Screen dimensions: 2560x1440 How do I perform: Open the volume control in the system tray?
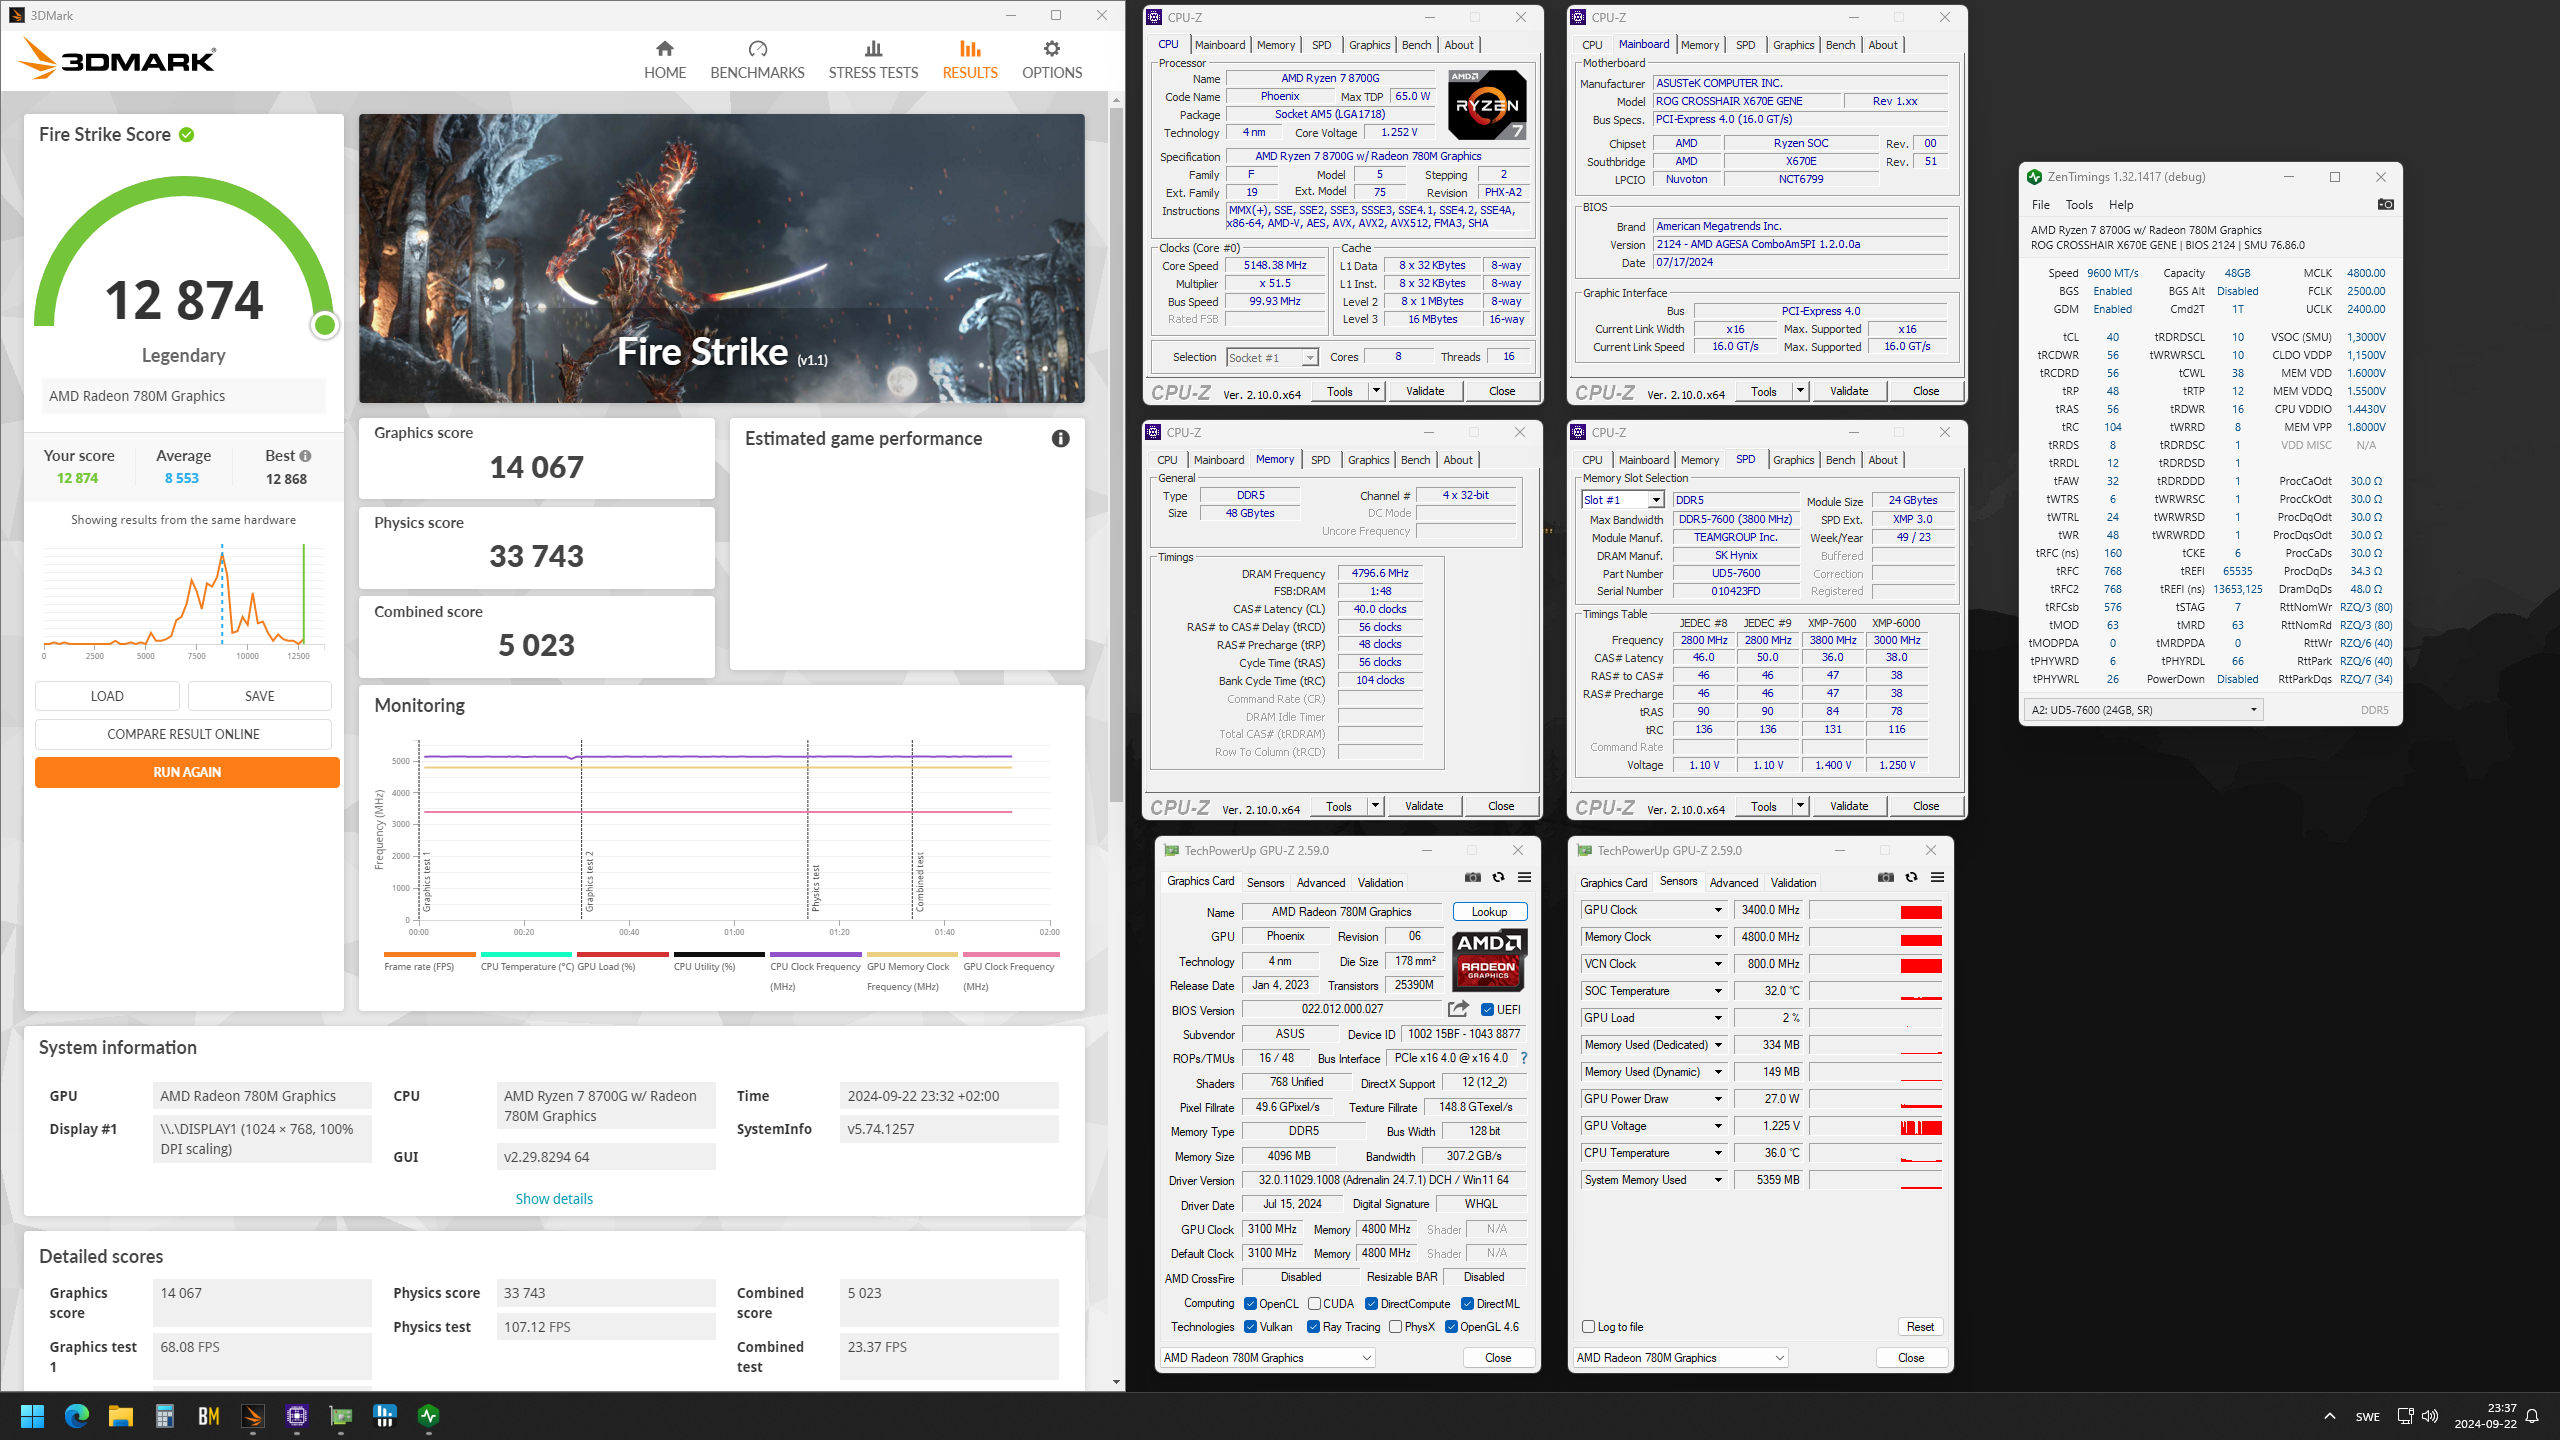(x=2430, y=1416)
